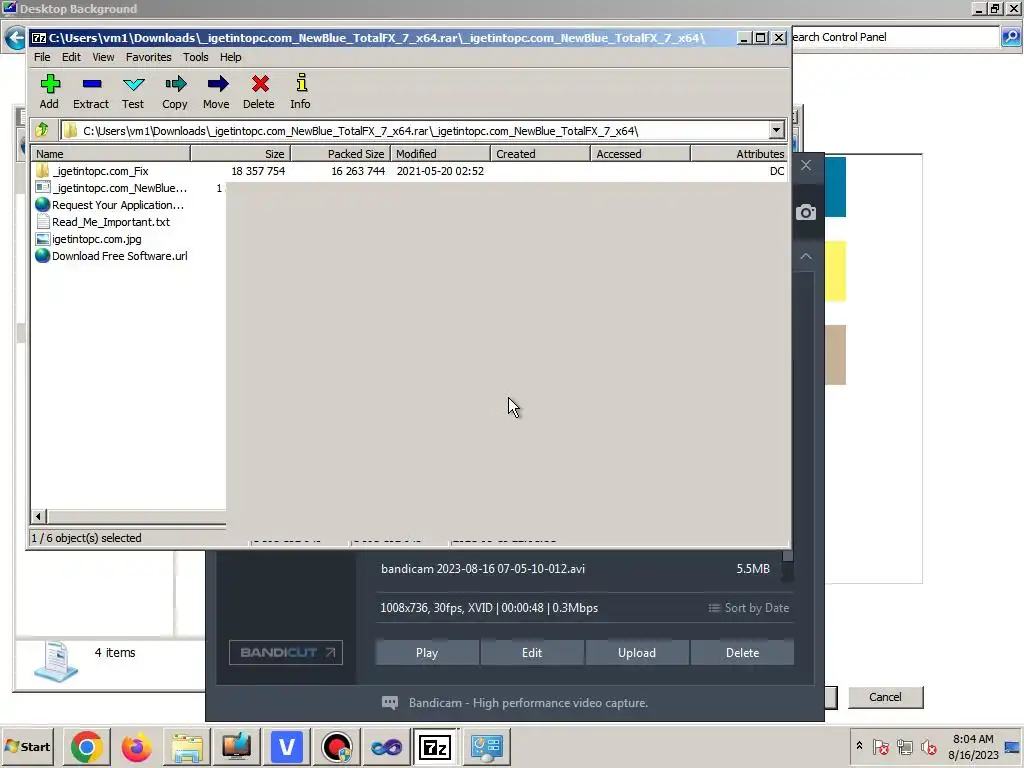Launch Firefox from the taskbar
Viewport: 1024px width, 768px height.
click(x=136, y=747)
